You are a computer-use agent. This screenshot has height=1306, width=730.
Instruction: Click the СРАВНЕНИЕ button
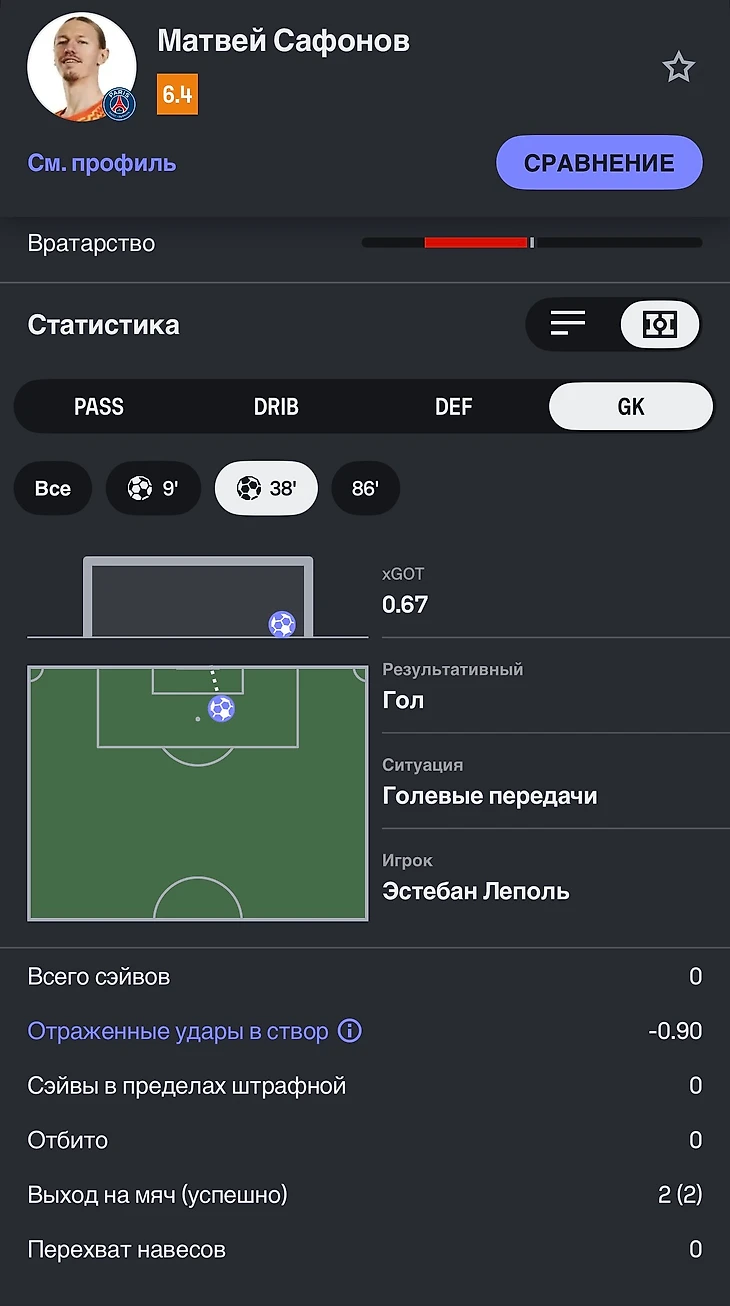[x=599, y=163]
